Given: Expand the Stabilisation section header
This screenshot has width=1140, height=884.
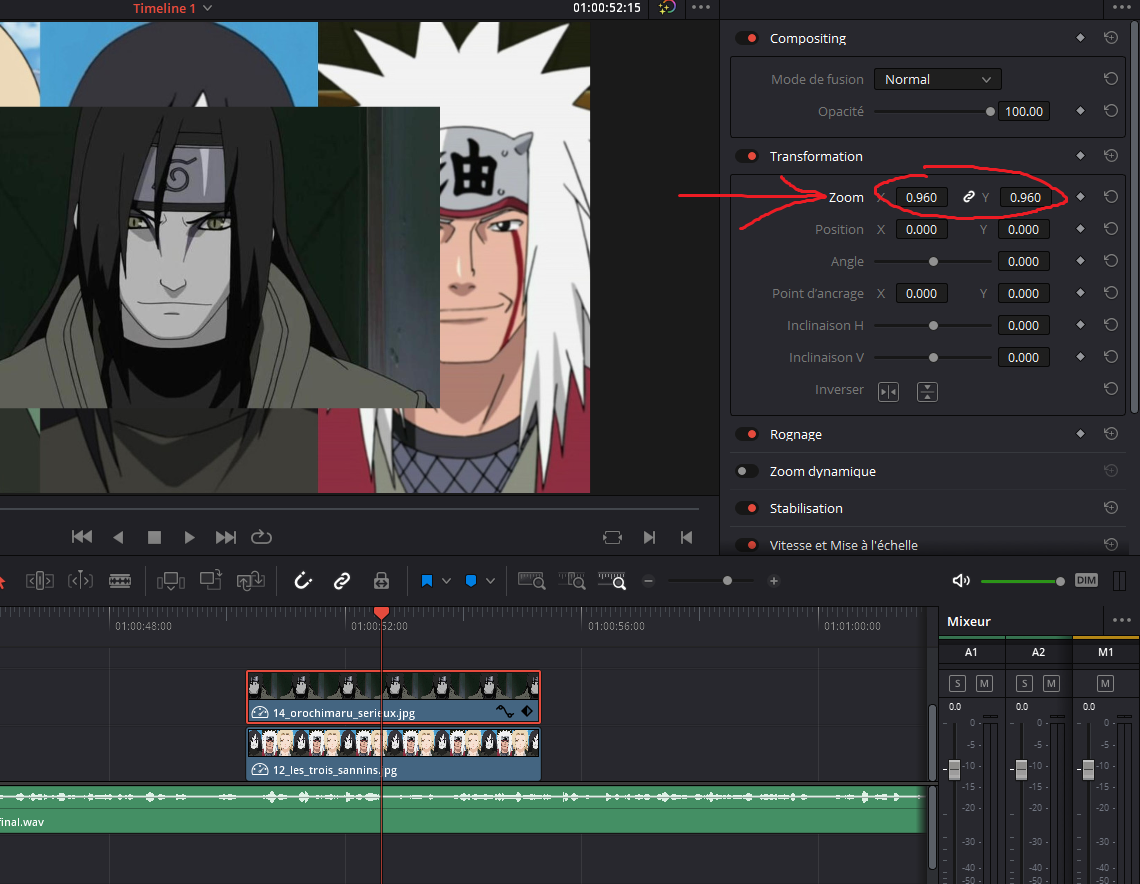Looking at the screenshot, I should (806, 509).
